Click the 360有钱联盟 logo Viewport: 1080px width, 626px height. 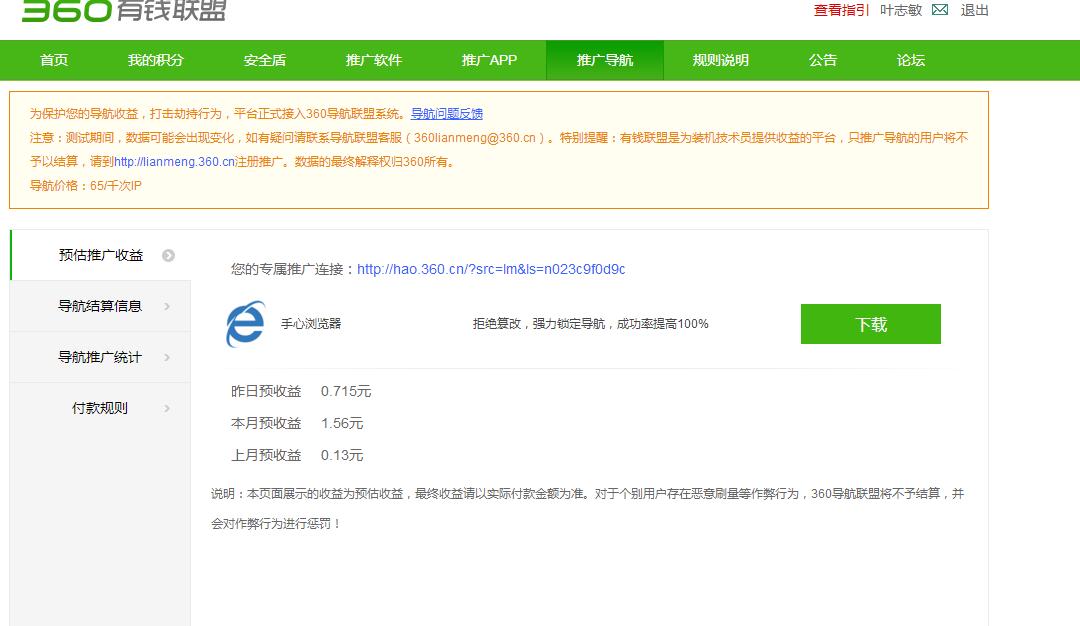click(x=124, y=10)
